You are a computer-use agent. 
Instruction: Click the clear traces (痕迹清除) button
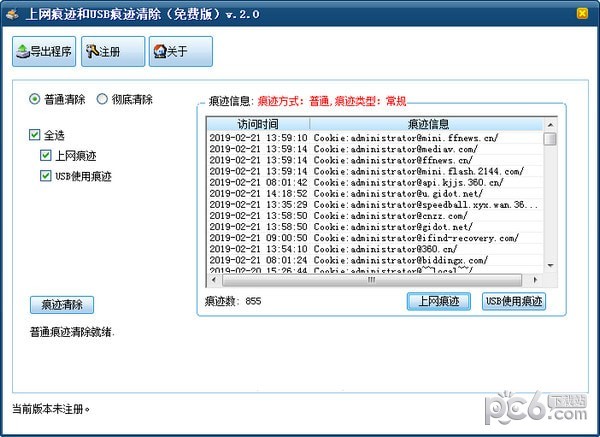[x=62, y=305]
